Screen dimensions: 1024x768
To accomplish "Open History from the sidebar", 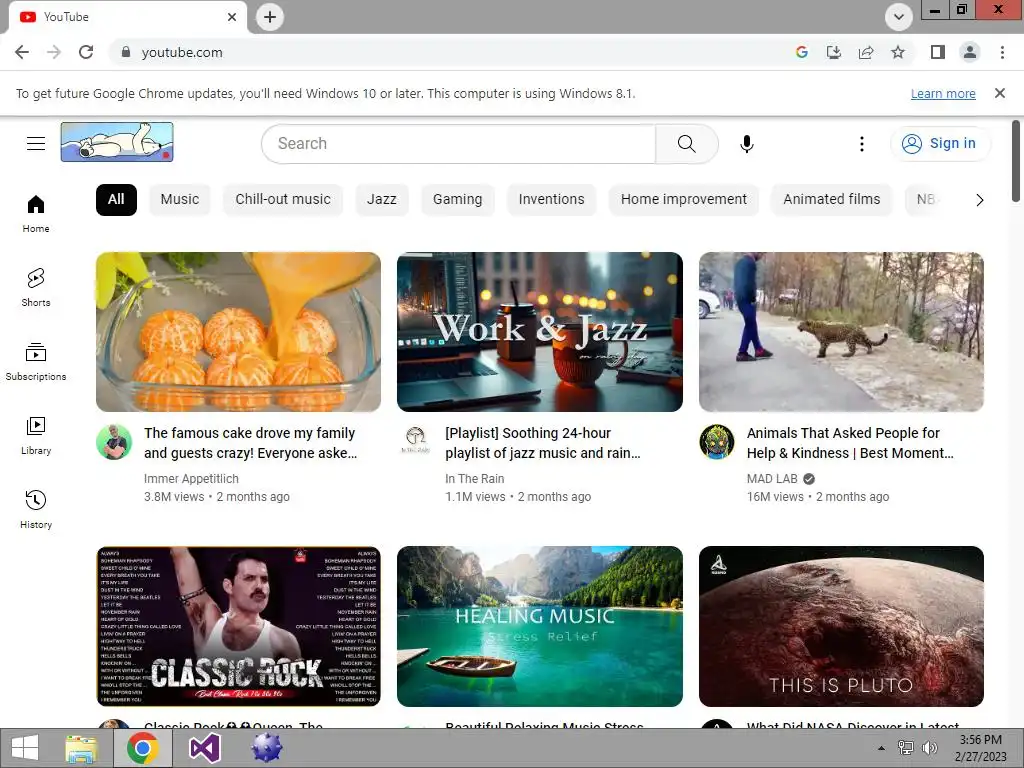I will click(36, 509).
